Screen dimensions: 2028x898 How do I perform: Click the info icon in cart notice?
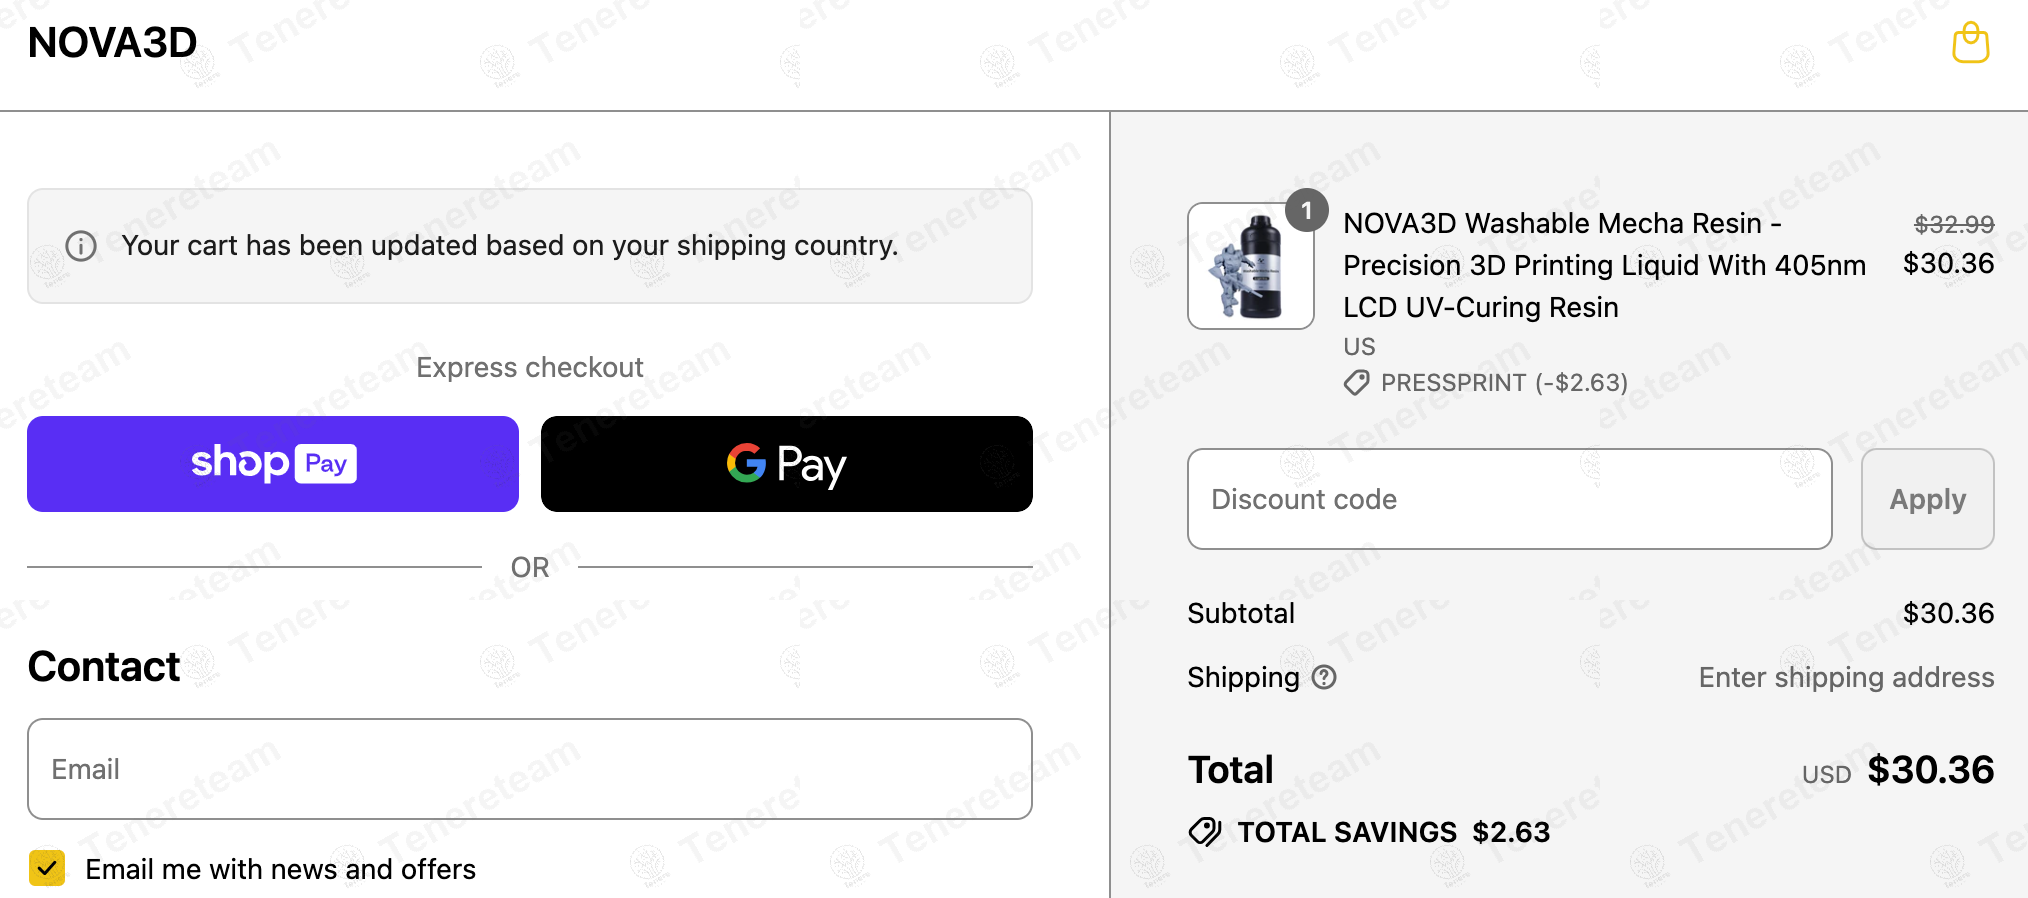pyautogui.click(x=81, y=246)
